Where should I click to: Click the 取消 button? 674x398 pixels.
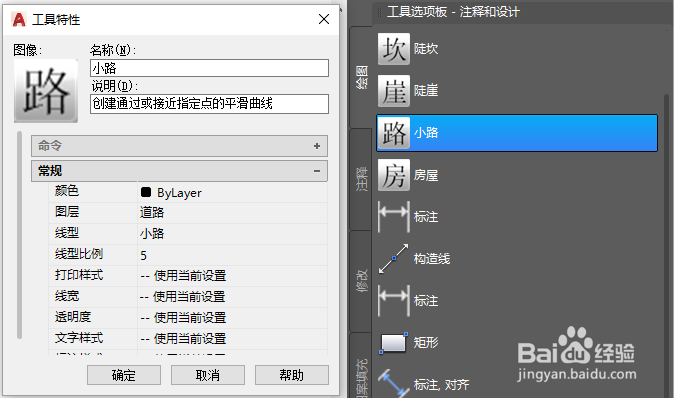(208, 375)
